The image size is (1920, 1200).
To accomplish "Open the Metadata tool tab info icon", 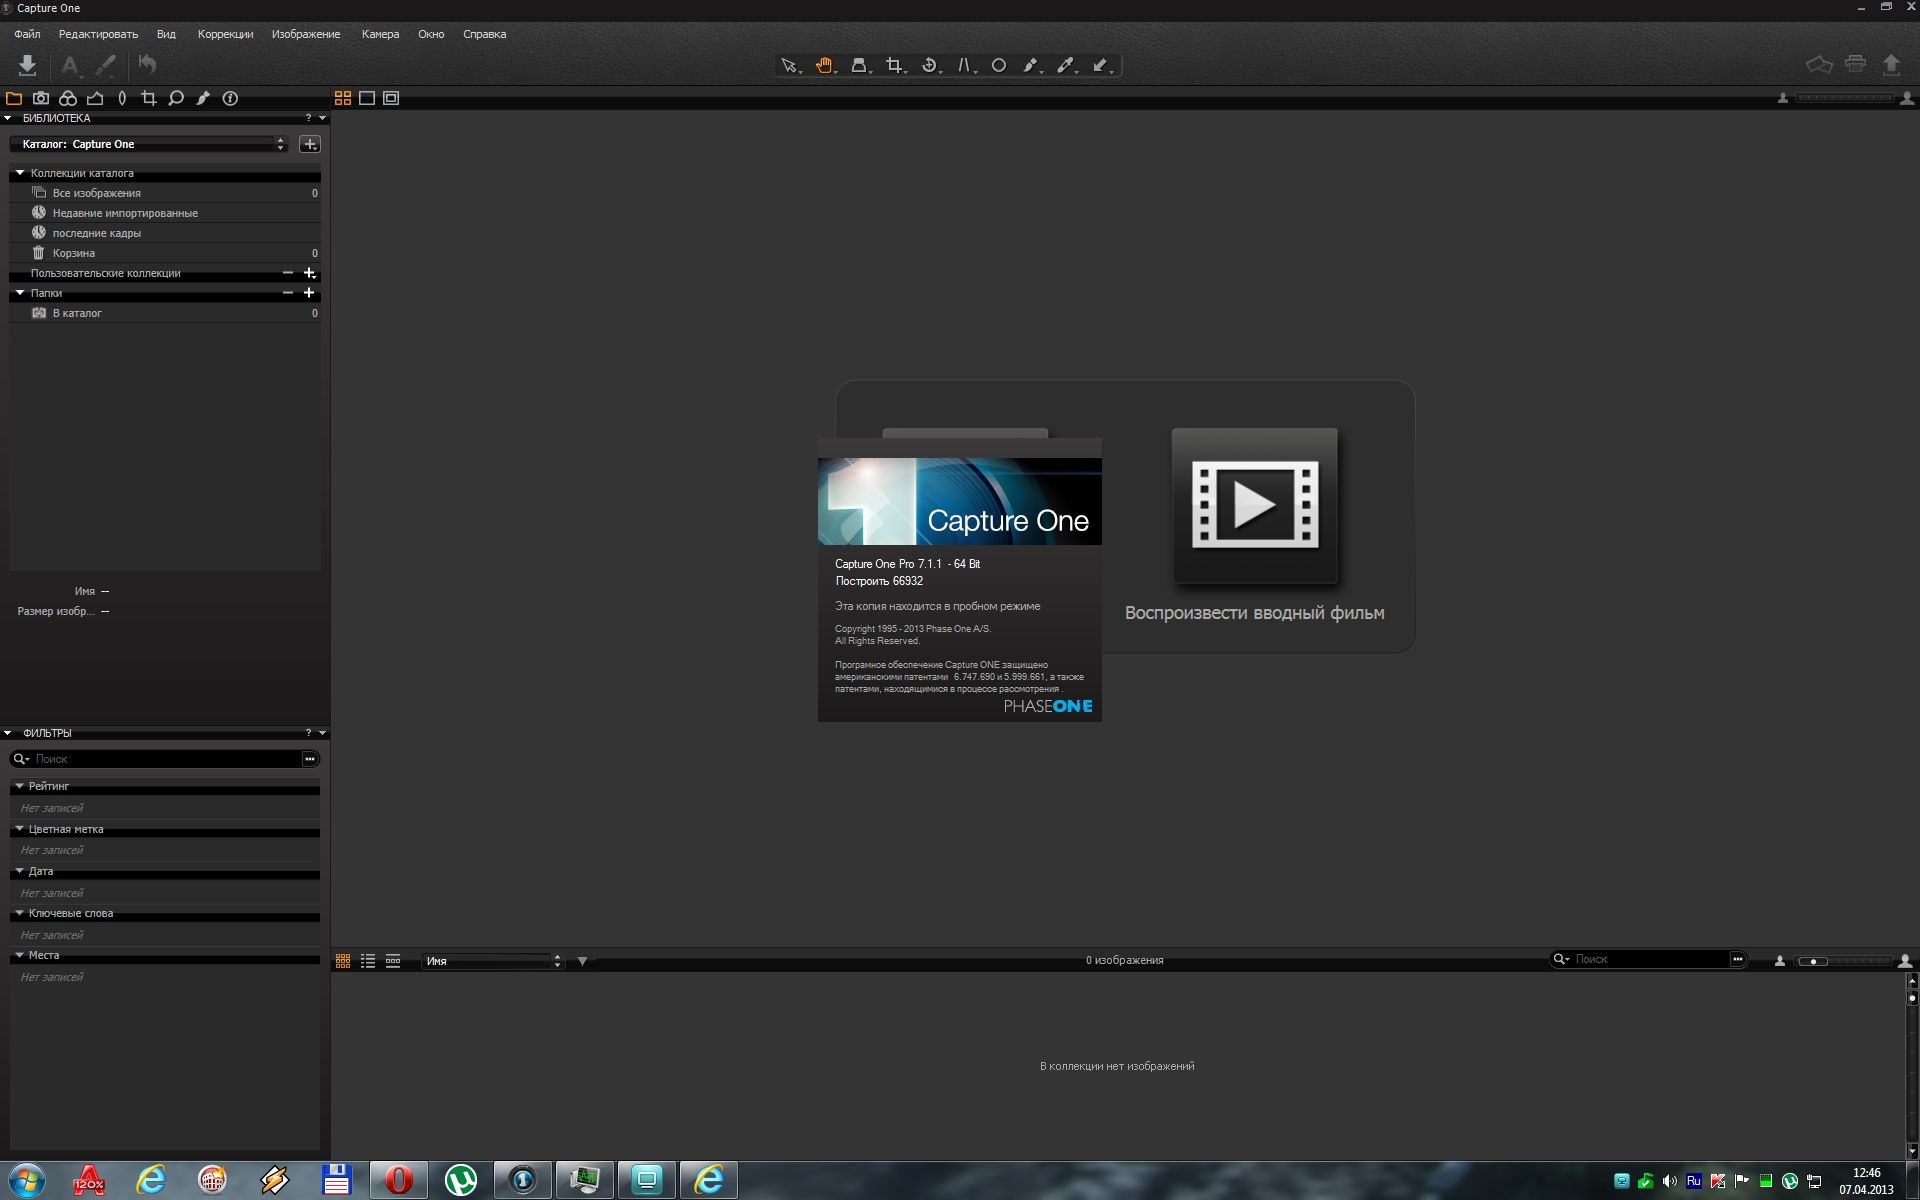I will pyautogui.click(x=230, y=98).
